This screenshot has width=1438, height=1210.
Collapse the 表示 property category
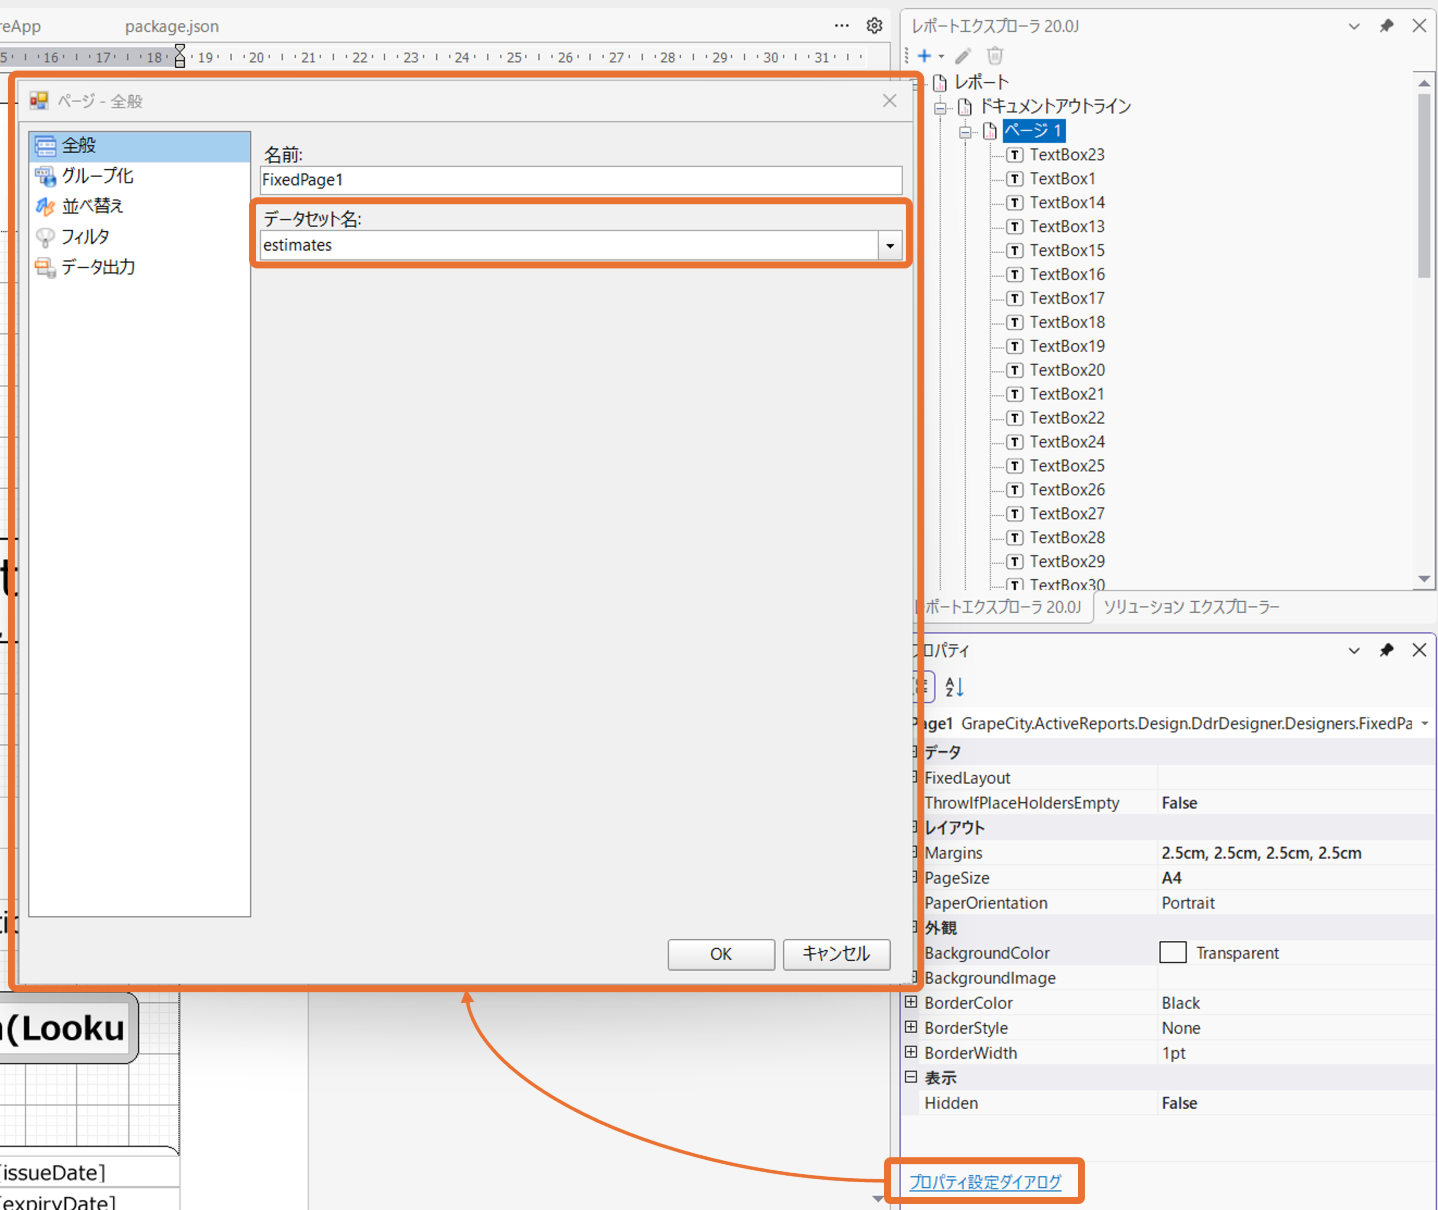pos(911,1077)
